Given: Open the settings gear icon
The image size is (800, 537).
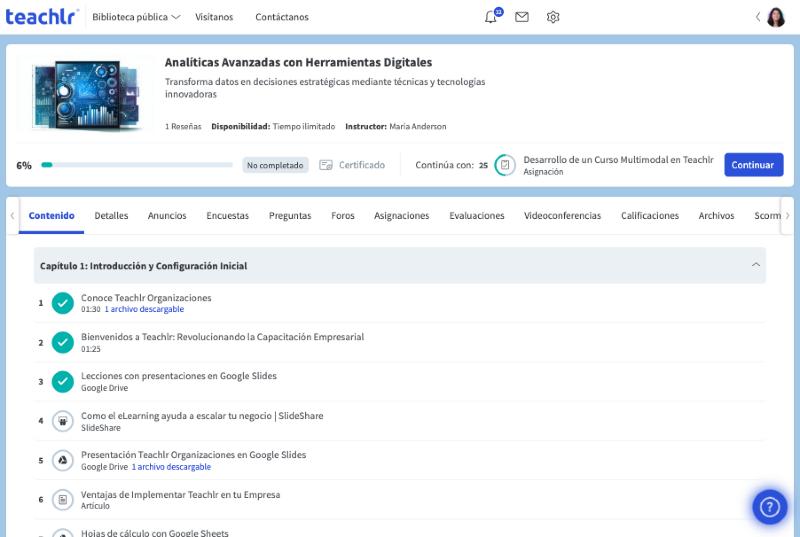Looking at the screenshot, I should coord(553,17).
